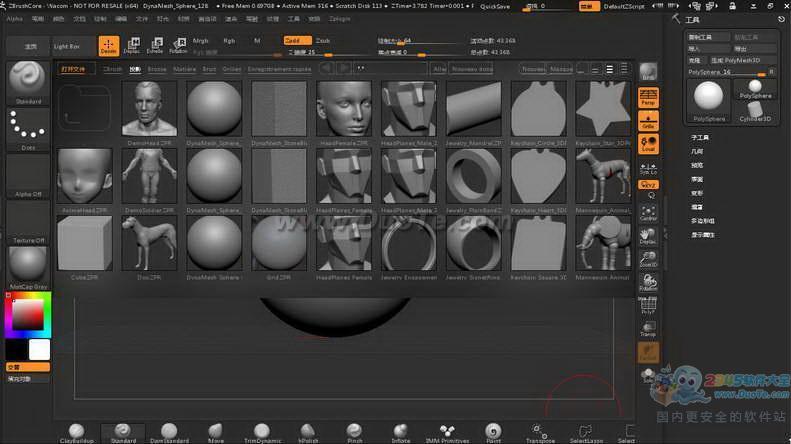
Task: Expand the 表面 surface section
Action: [x=697, y=179]
